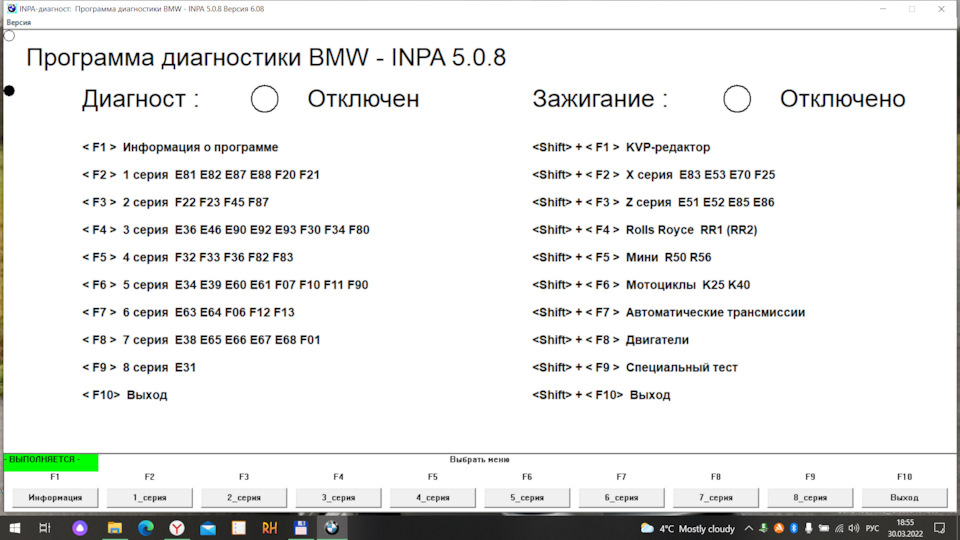Launch the RH application from the taskbar
The height and width of the screenshot is (540, 960).
click(269, 528)
